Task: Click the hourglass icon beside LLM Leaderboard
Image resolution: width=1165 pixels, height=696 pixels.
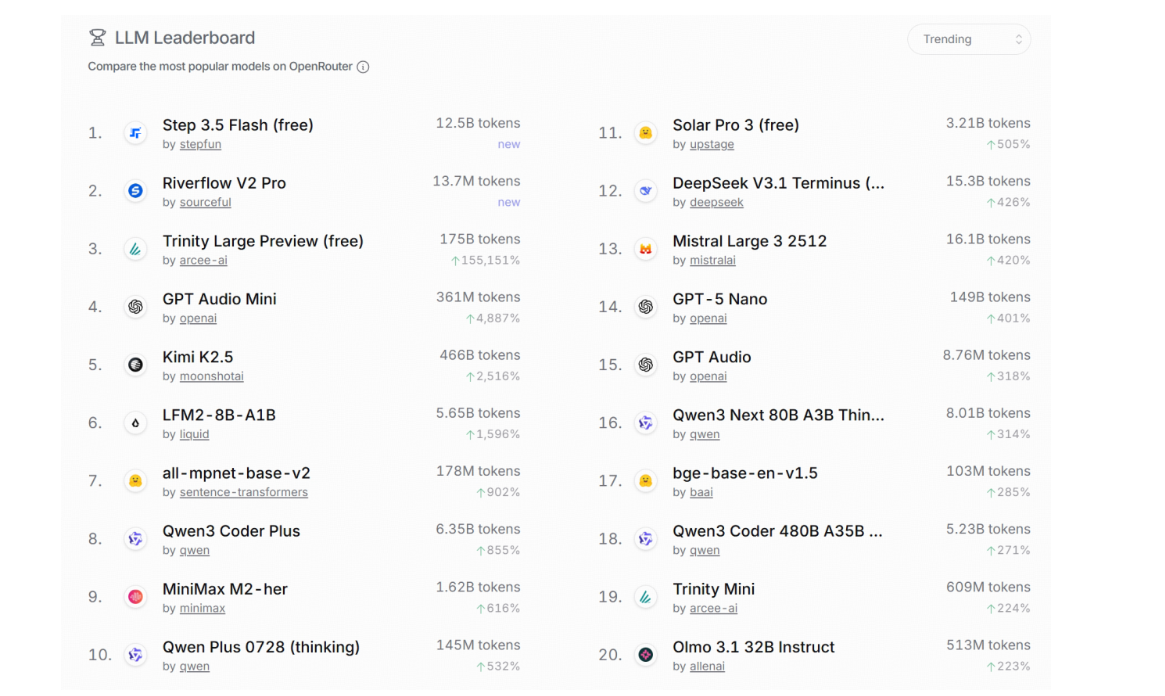Action: [97, 38]
